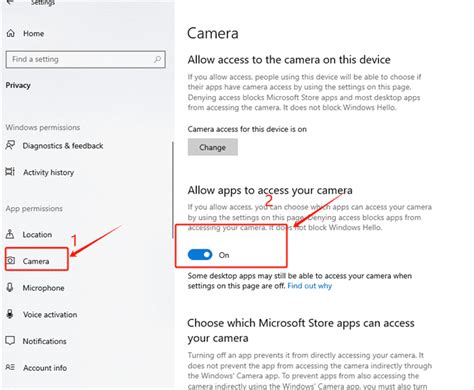Click 'Choose which Microsoft Store apps' heading
This screenshot has height=390, width=474.
(301, 330)
